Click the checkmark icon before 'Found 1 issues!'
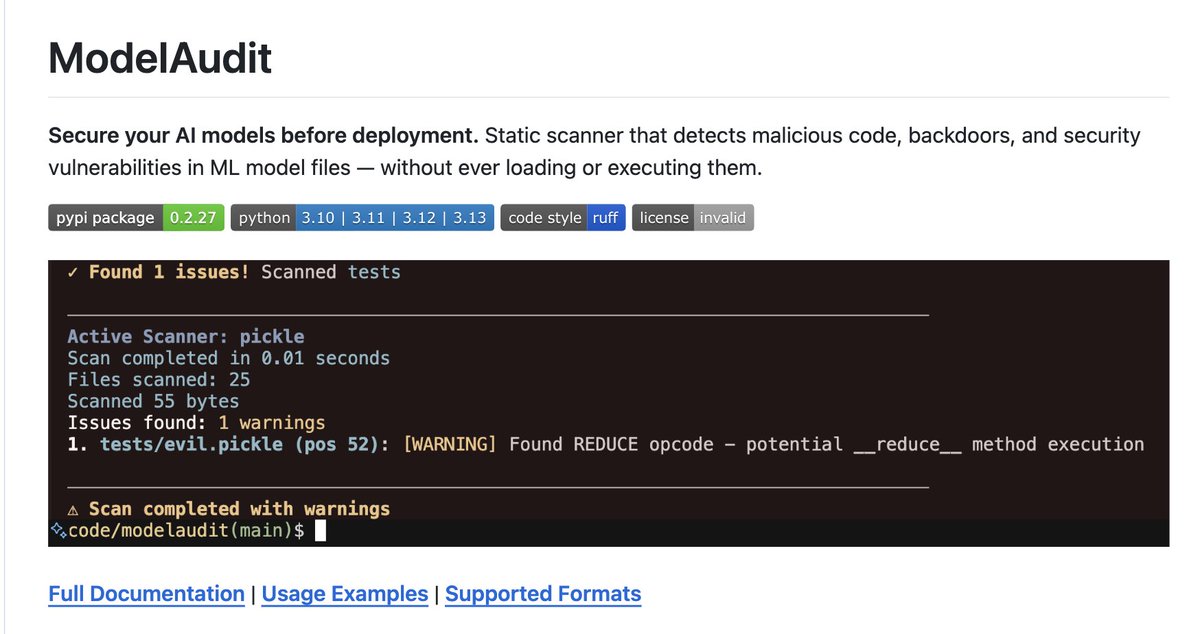Viewport: 1200px width, 634px height. [73, 272]
